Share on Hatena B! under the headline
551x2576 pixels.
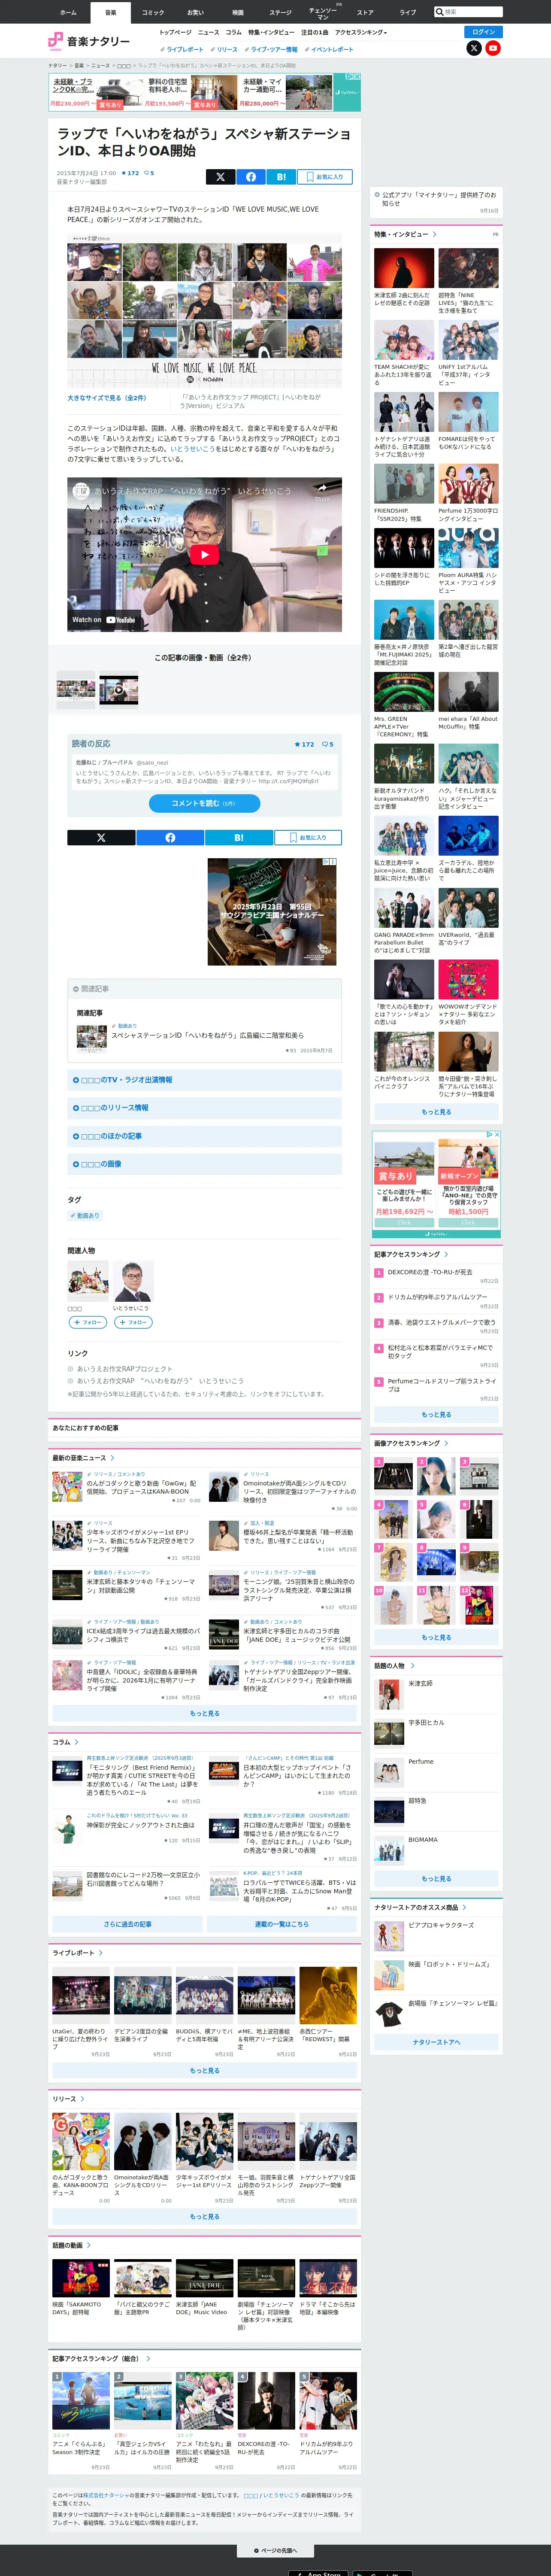click(281, 177)
